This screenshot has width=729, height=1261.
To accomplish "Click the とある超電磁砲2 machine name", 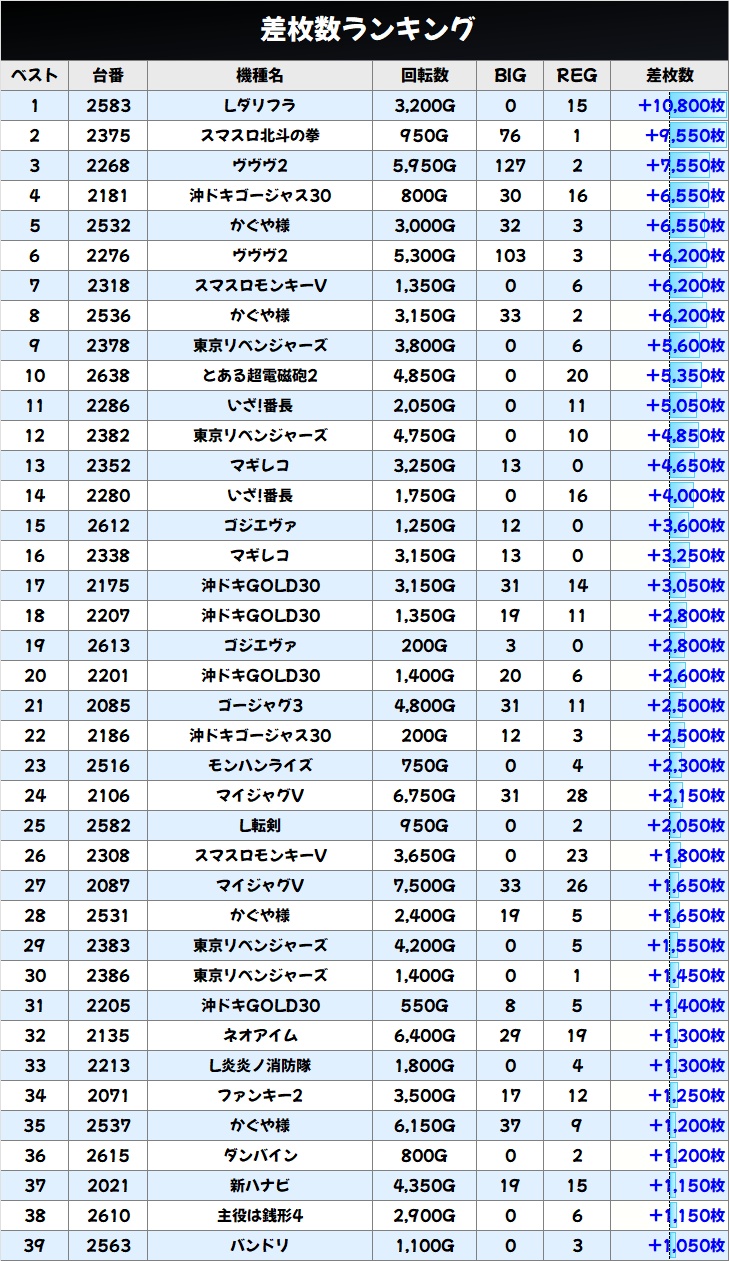I will point(260,376).
